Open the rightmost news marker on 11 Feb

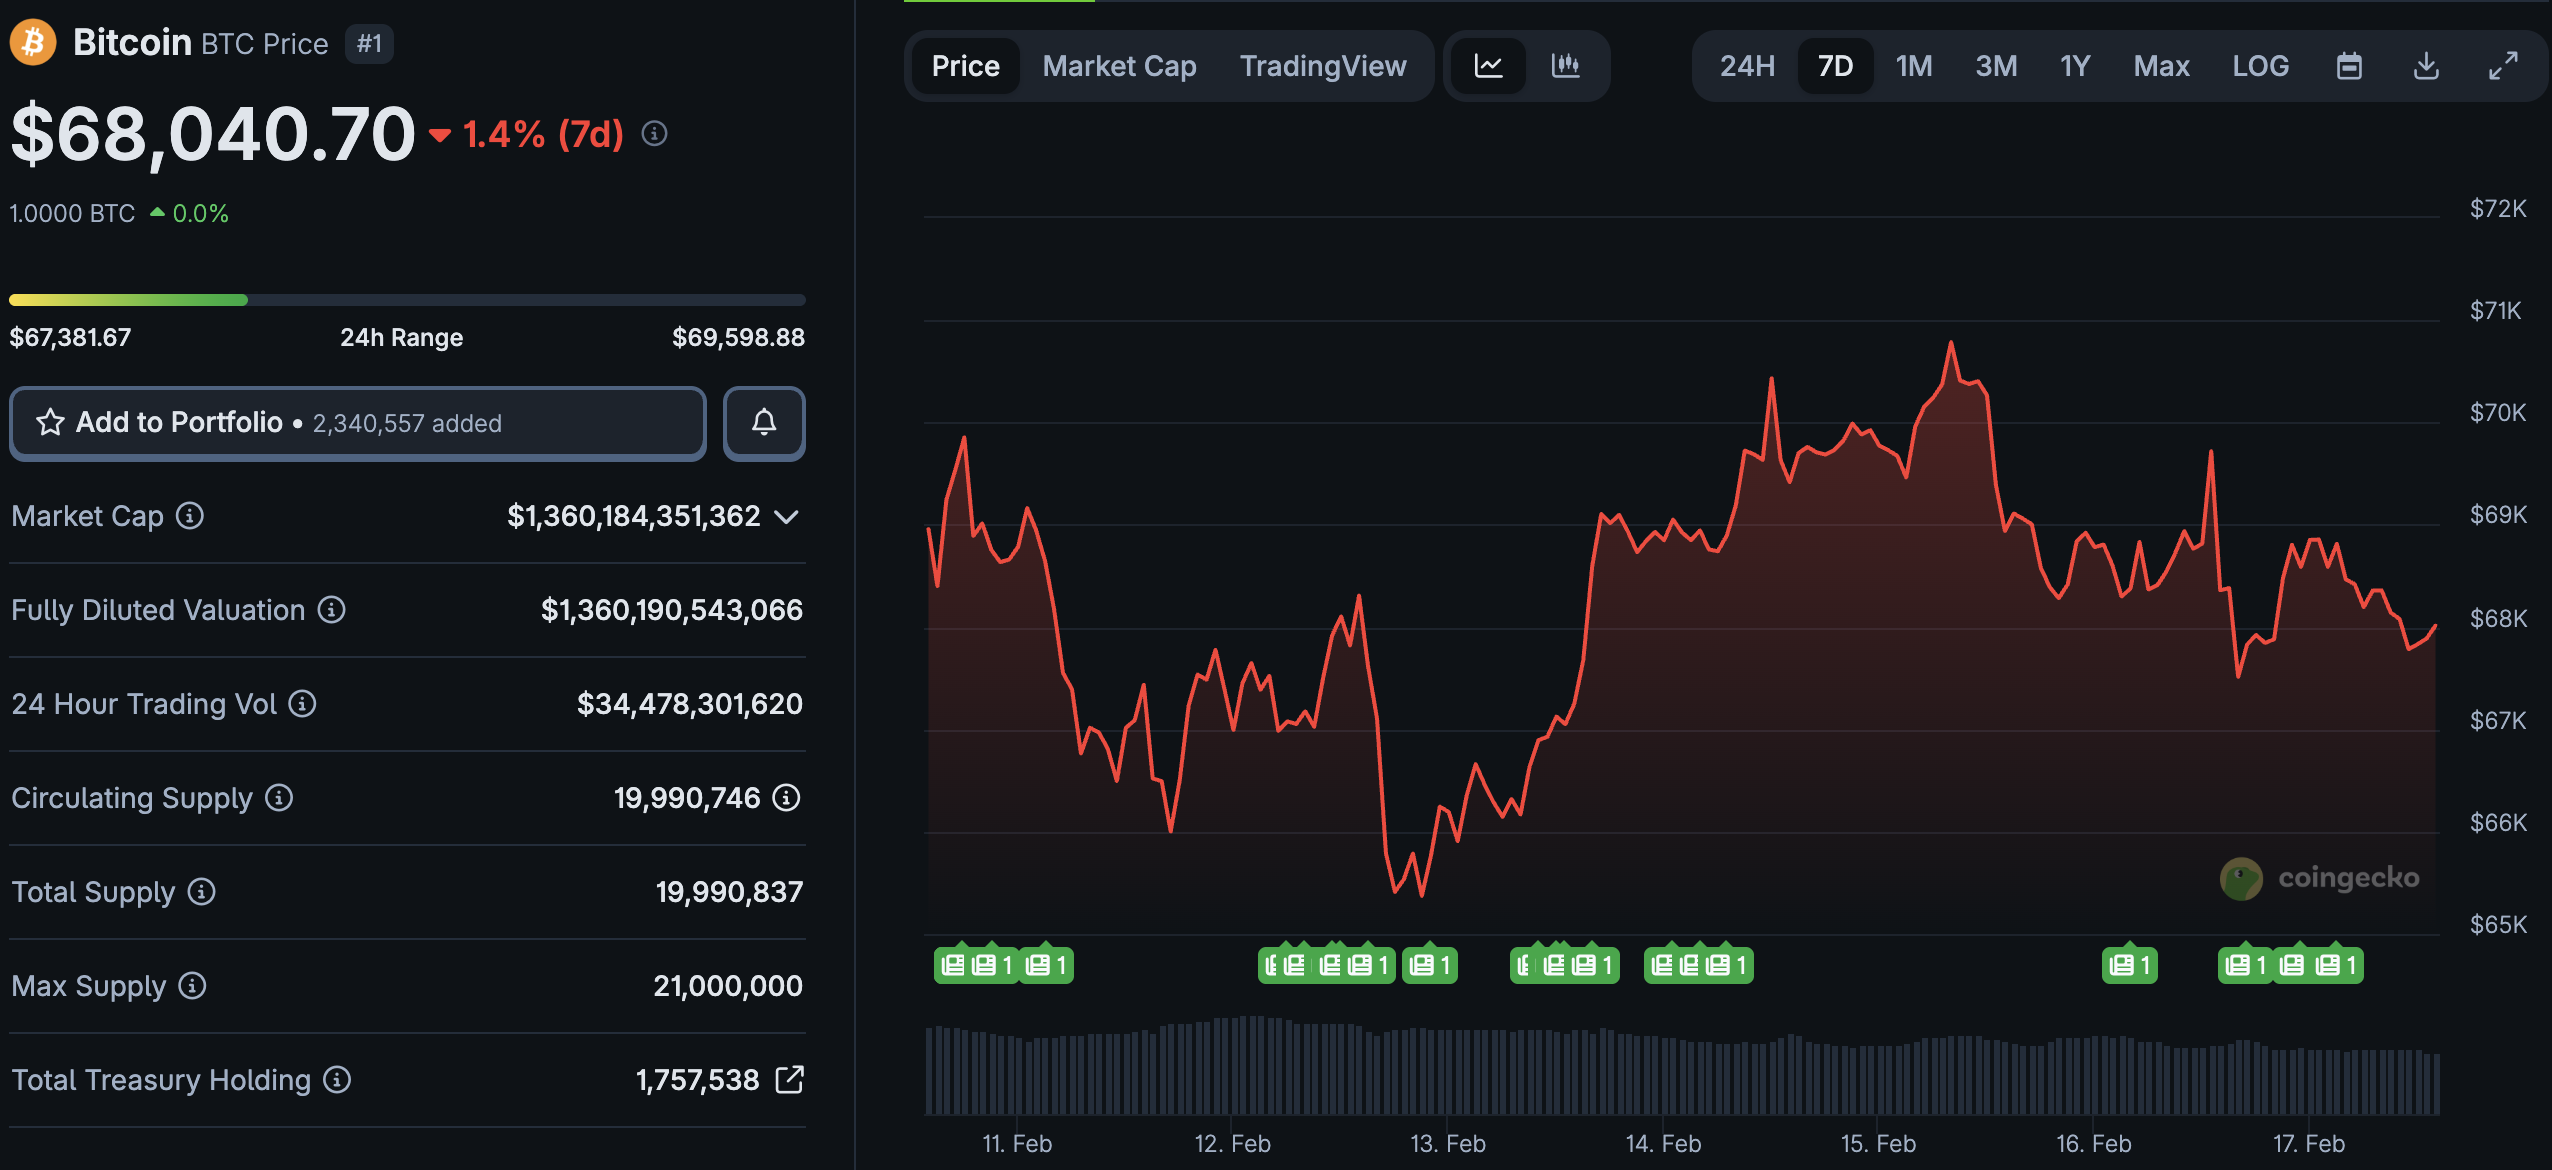click(x=1046, y=965)
